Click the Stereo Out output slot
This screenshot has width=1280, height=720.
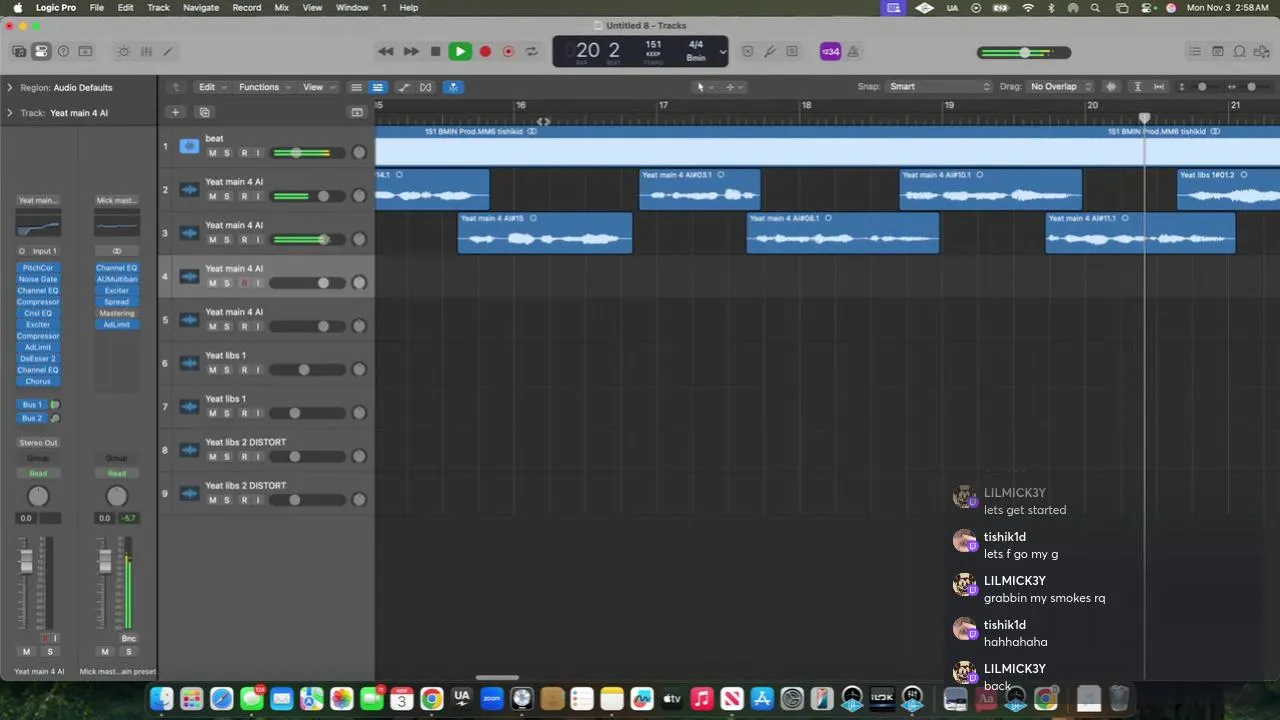(x=38, y=442)
